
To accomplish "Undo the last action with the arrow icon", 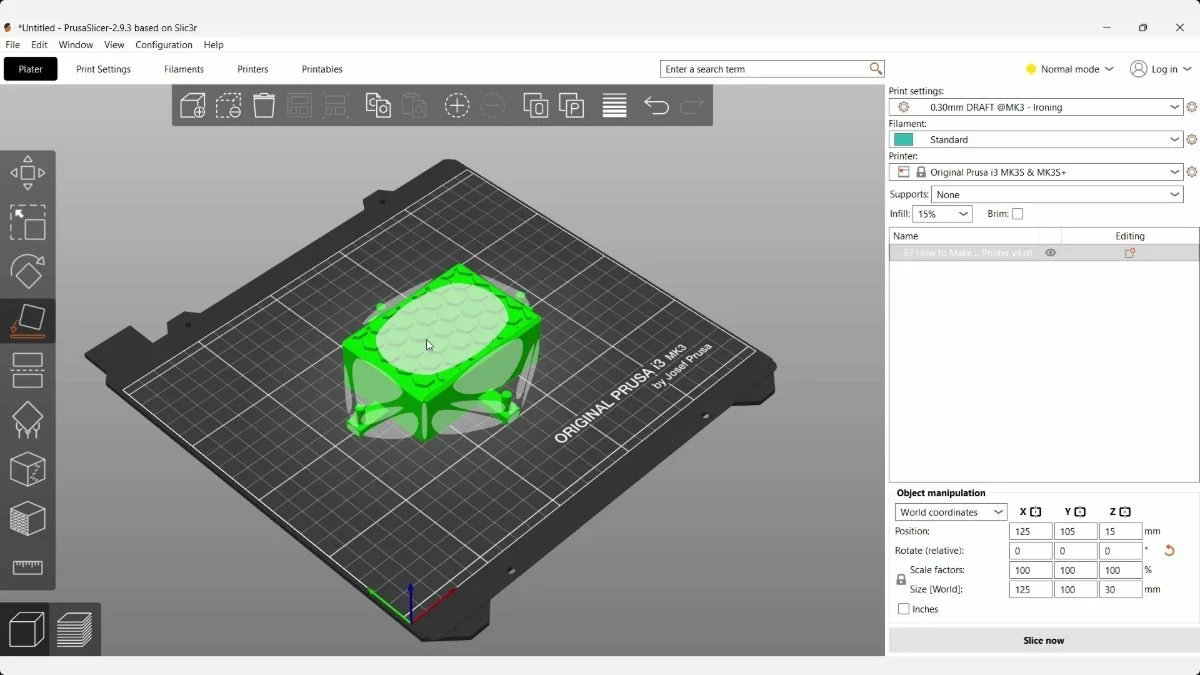I will pyautogui.click(x=656, y=105).
